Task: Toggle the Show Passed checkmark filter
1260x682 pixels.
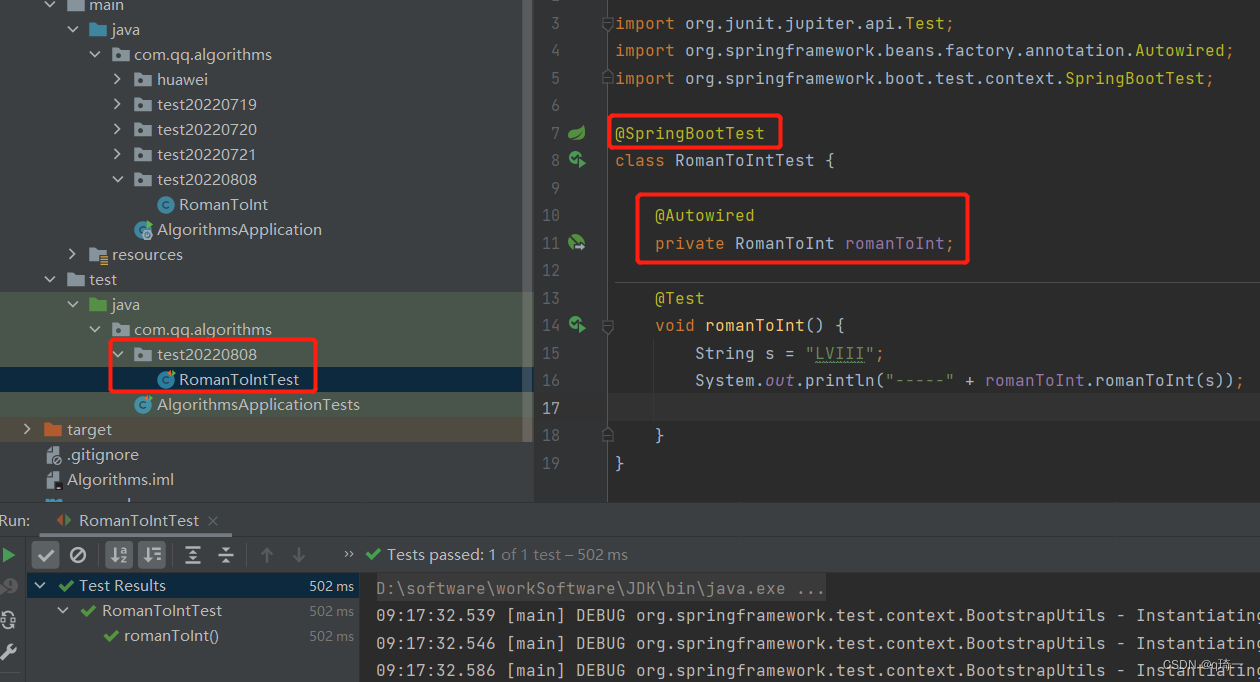Action: [46, 555]
